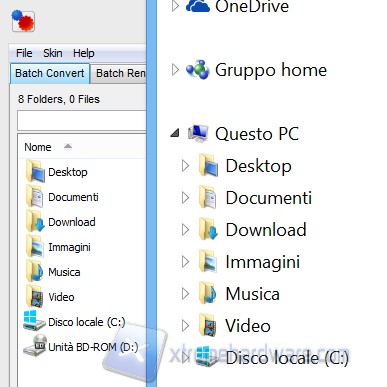The width and height of the screenshot is (387, 387).
Task: Click the Immagini folder icon in converter list
Action: [x=35, y=246]
